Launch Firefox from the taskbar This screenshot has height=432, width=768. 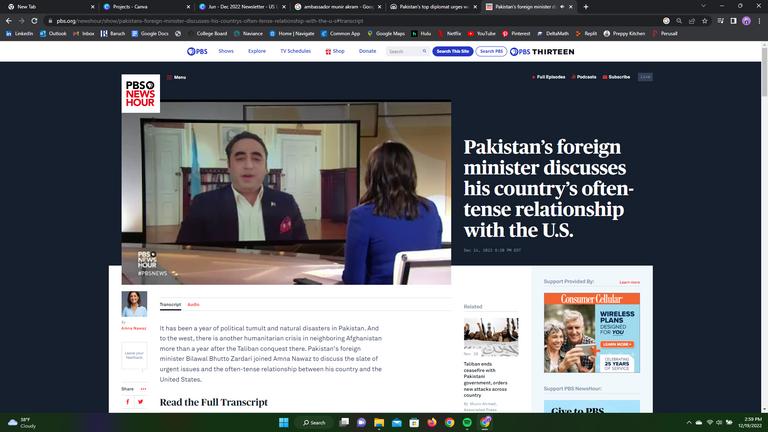tap(432, 422)
